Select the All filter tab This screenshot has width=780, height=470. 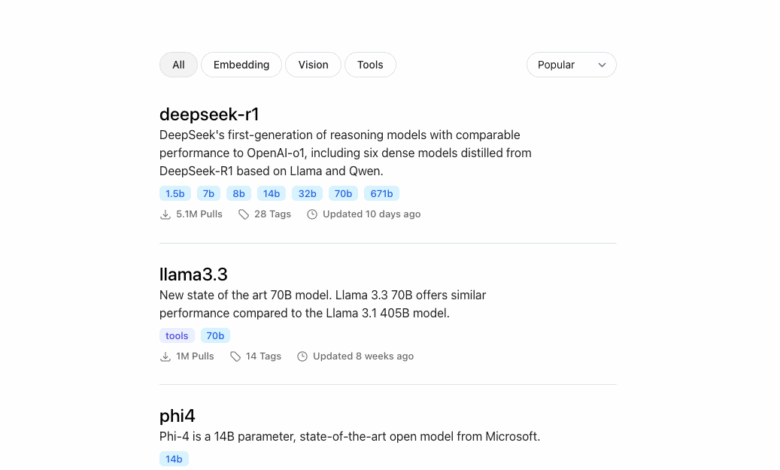(178, 65)
